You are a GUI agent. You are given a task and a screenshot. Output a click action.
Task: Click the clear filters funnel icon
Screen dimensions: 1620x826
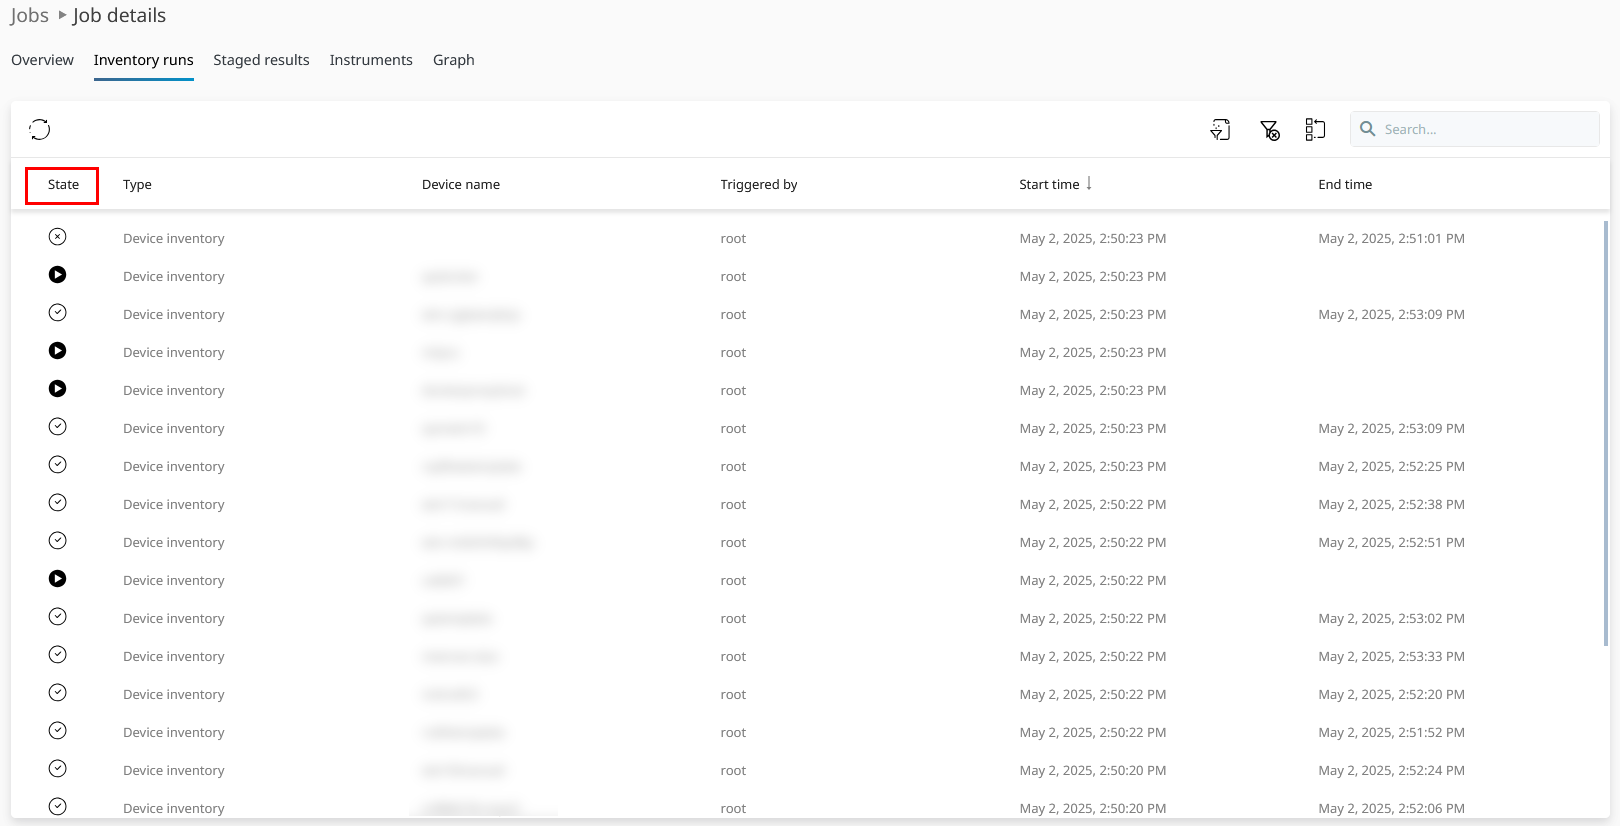(1269, 130)
